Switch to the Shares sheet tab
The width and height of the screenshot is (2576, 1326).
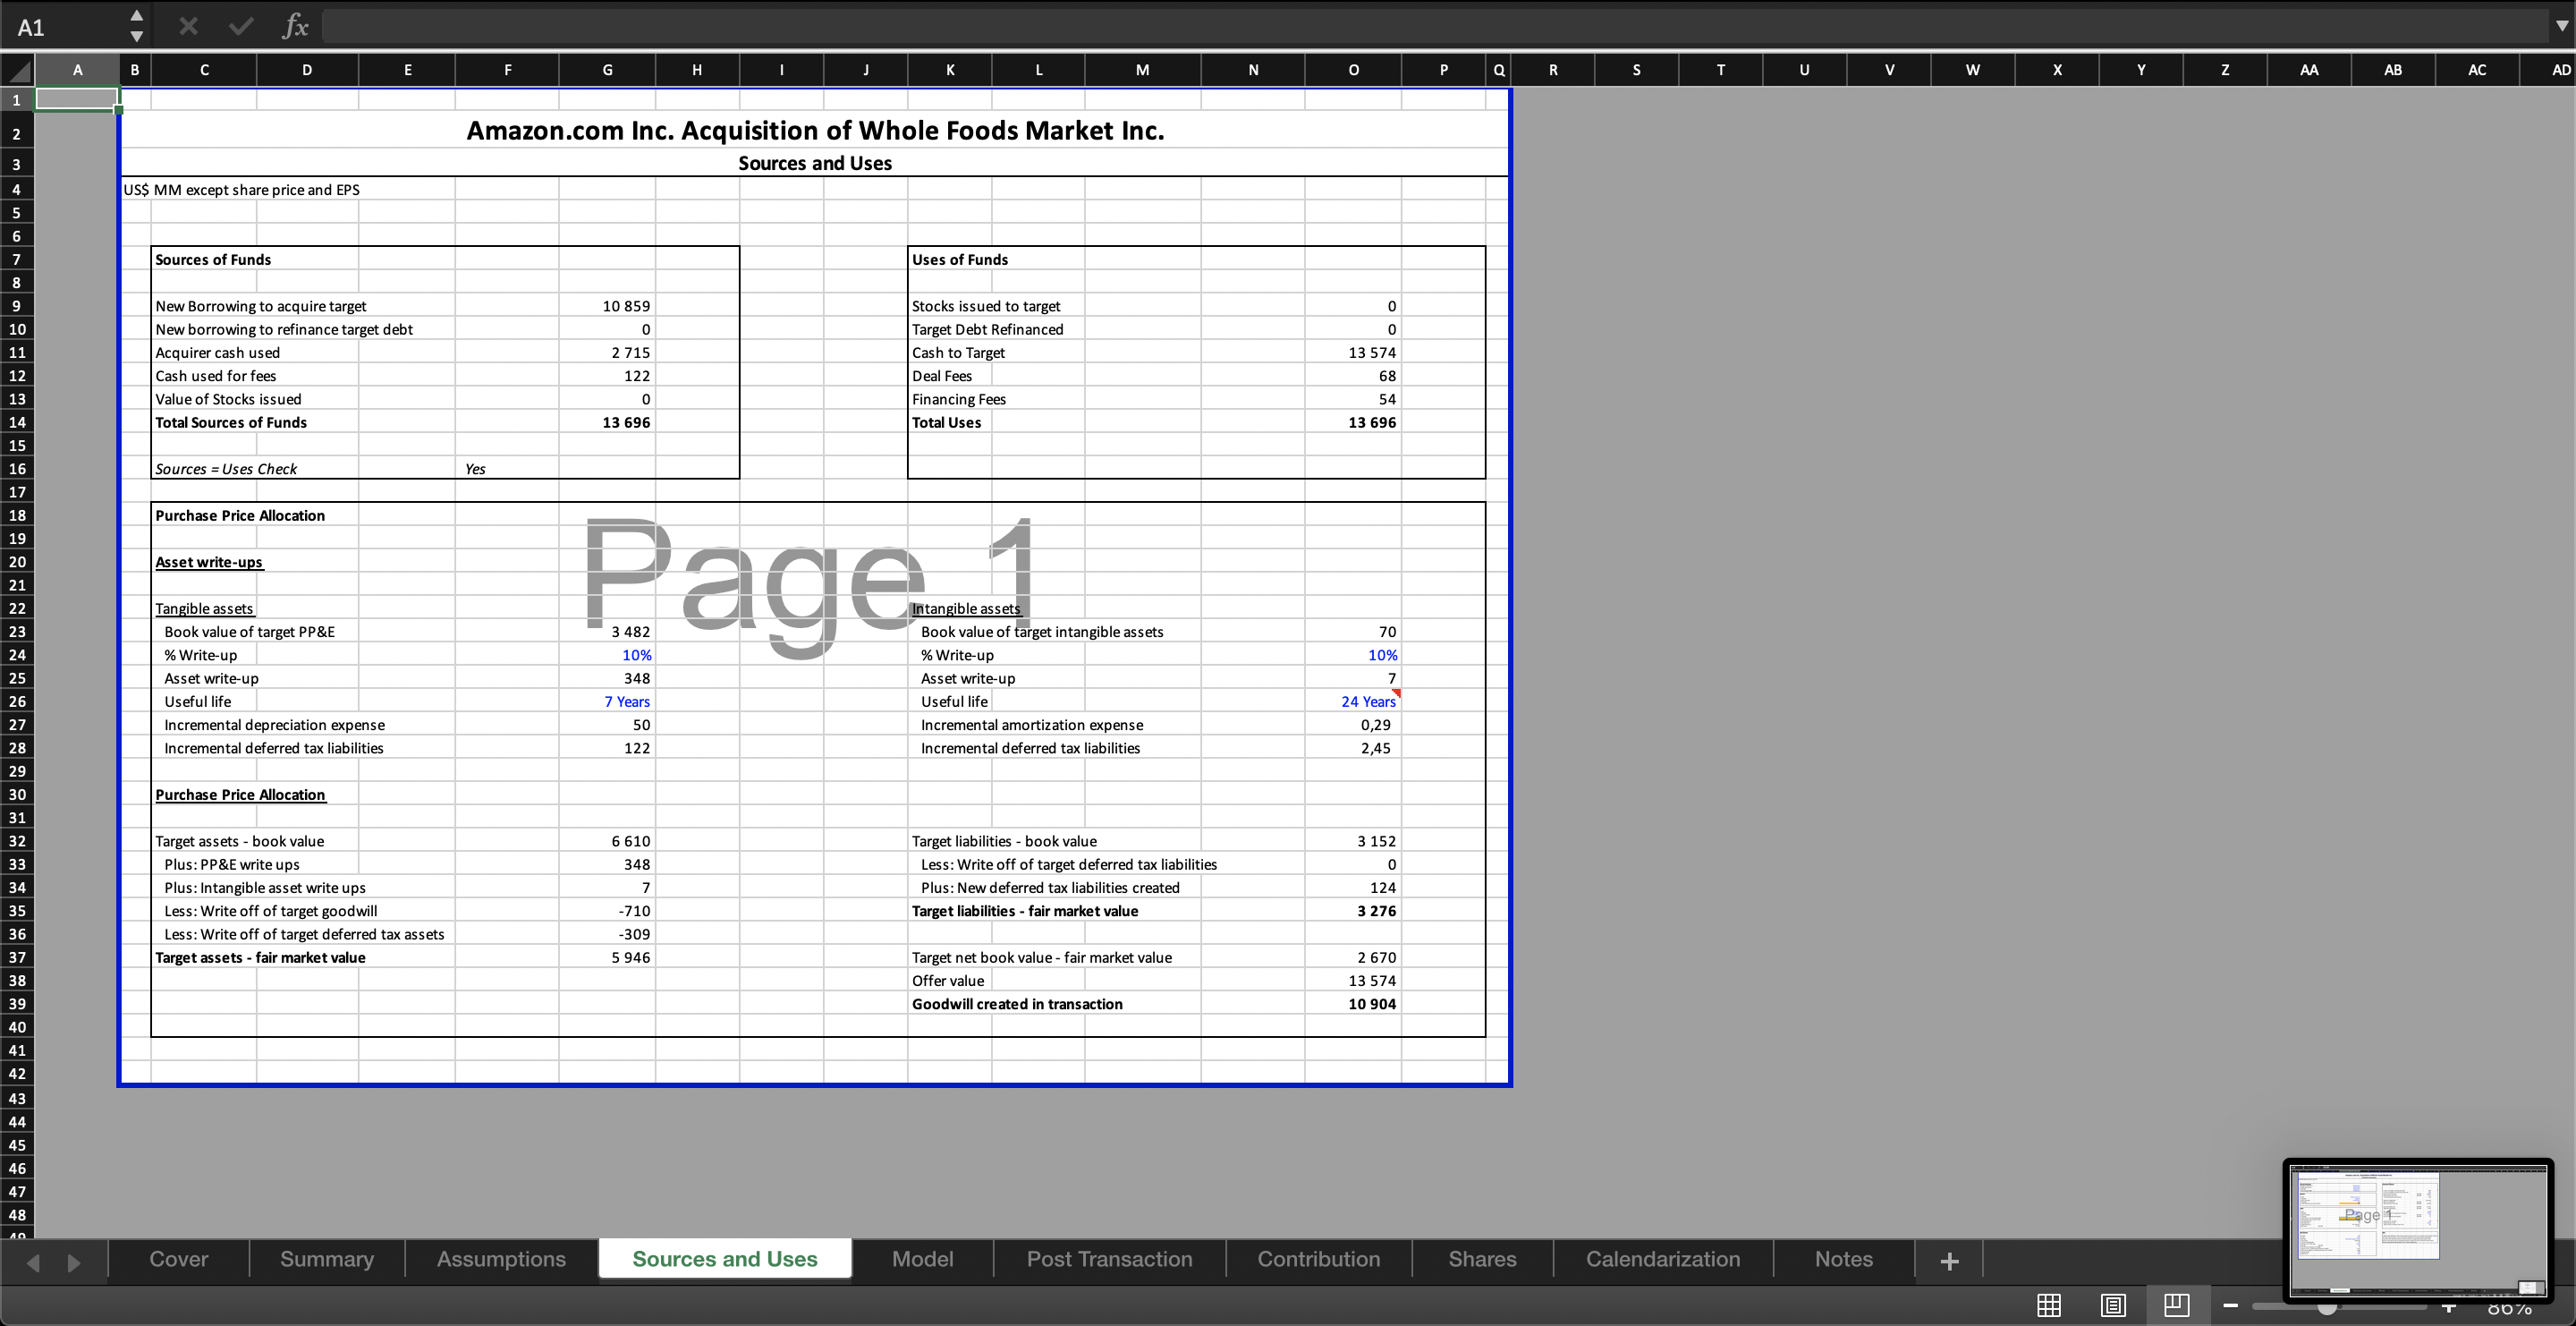pos(1482,1259)
